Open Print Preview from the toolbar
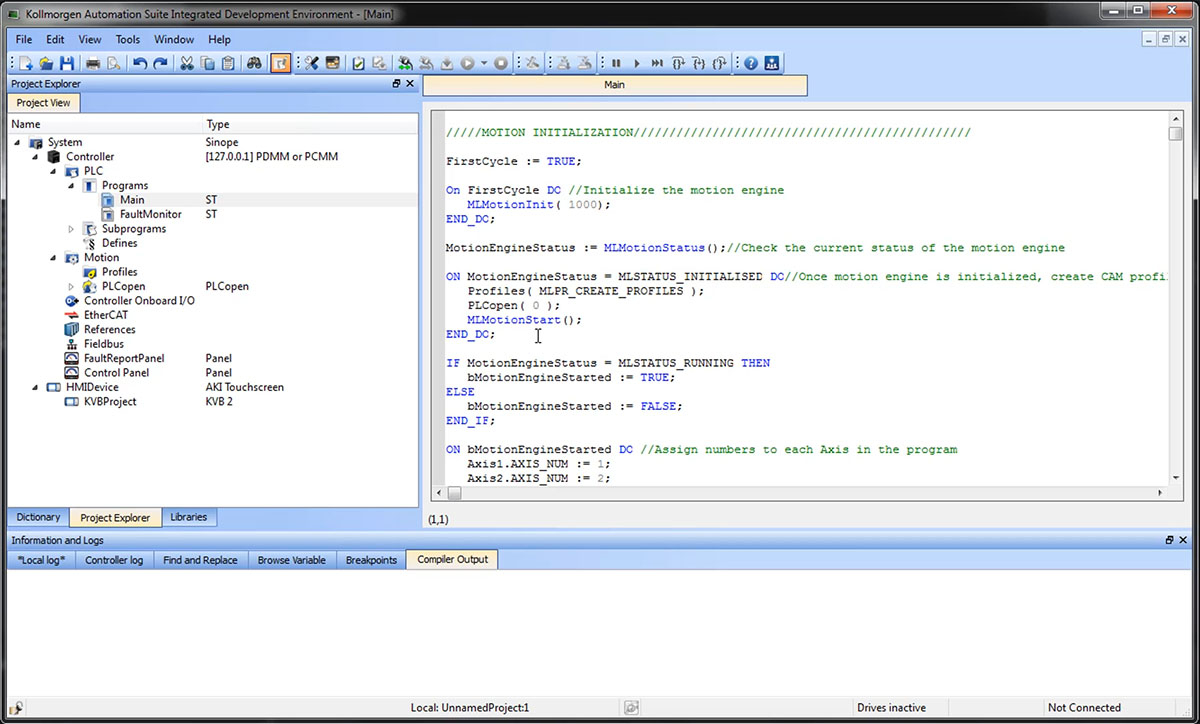This screenshot has height=724, width=1200. pyautogui.click(x=114, y=63)
